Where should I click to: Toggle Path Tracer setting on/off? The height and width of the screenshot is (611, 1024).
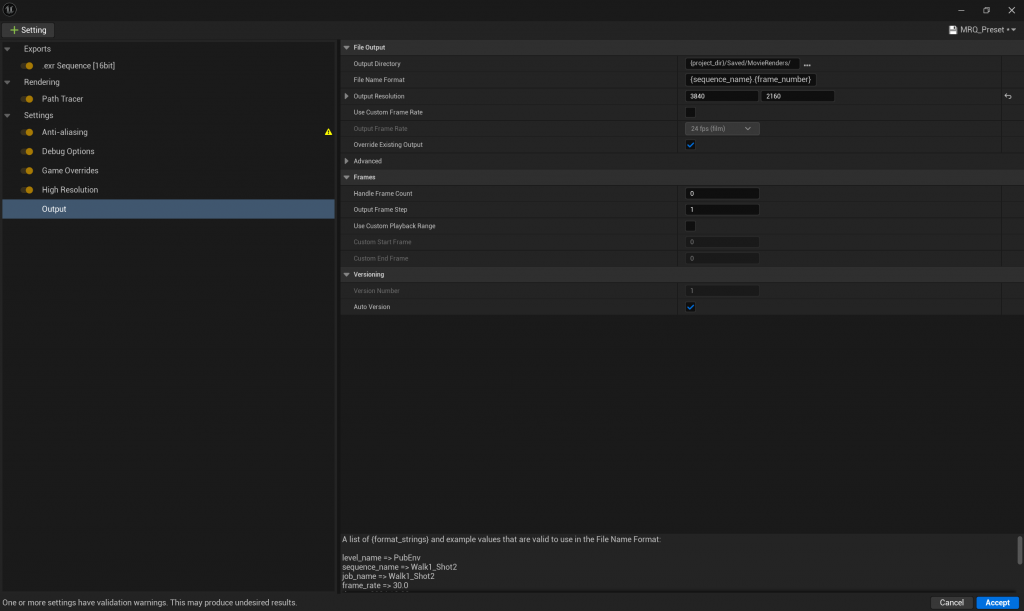tap(27, 99)
